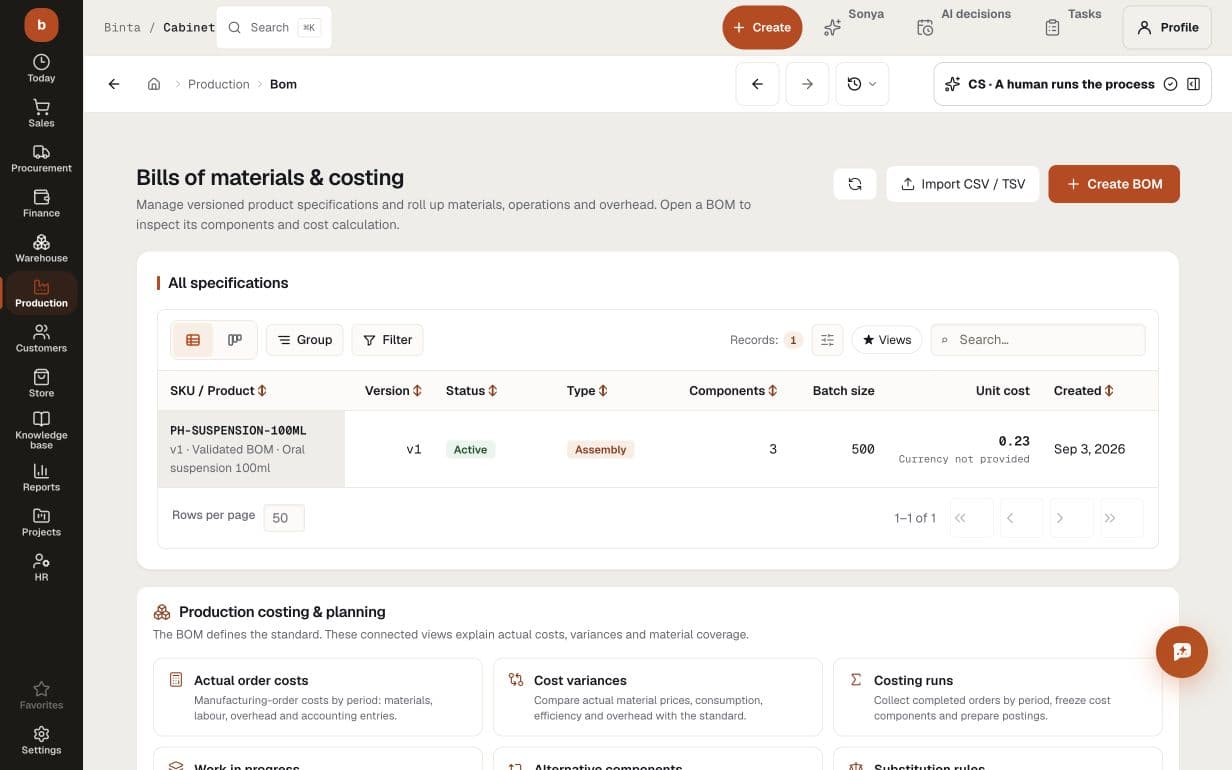Click the circled check icon in the CS bar
Image resolution: width=1232 pixels, height=770 pixels.
pyautogui.click(x=1170, y=84)
